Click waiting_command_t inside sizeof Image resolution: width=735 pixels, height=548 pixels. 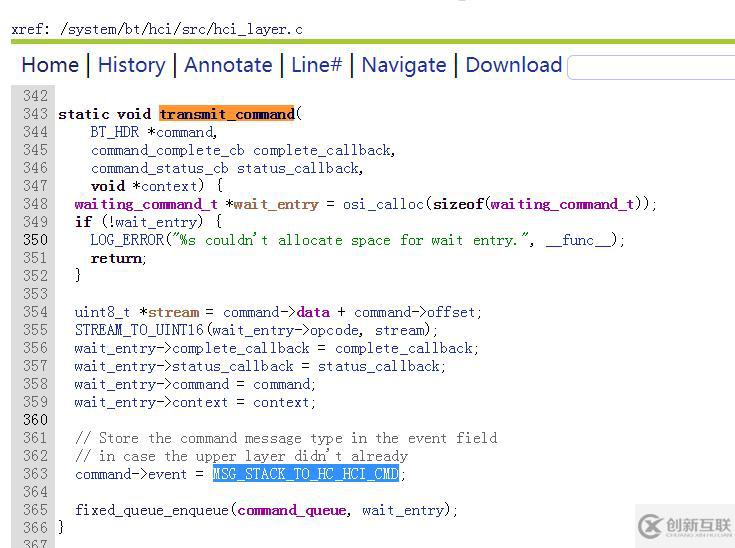click(562, 204)
